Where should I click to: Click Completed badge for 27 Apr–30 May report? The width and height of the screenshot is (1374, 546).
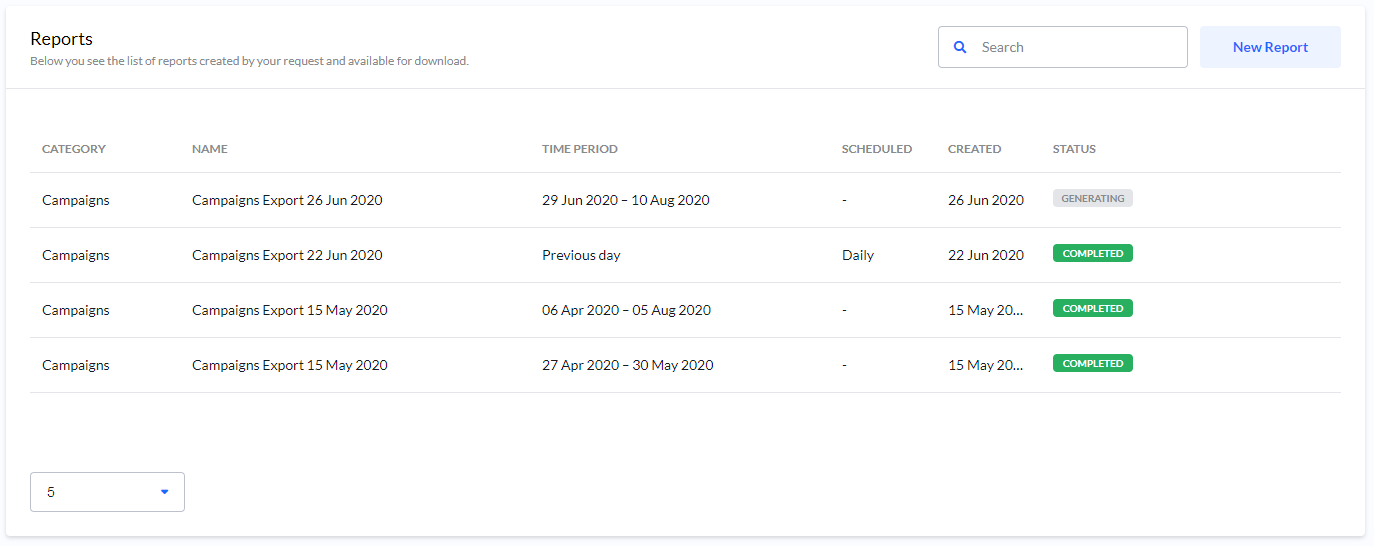point(1092,364)
